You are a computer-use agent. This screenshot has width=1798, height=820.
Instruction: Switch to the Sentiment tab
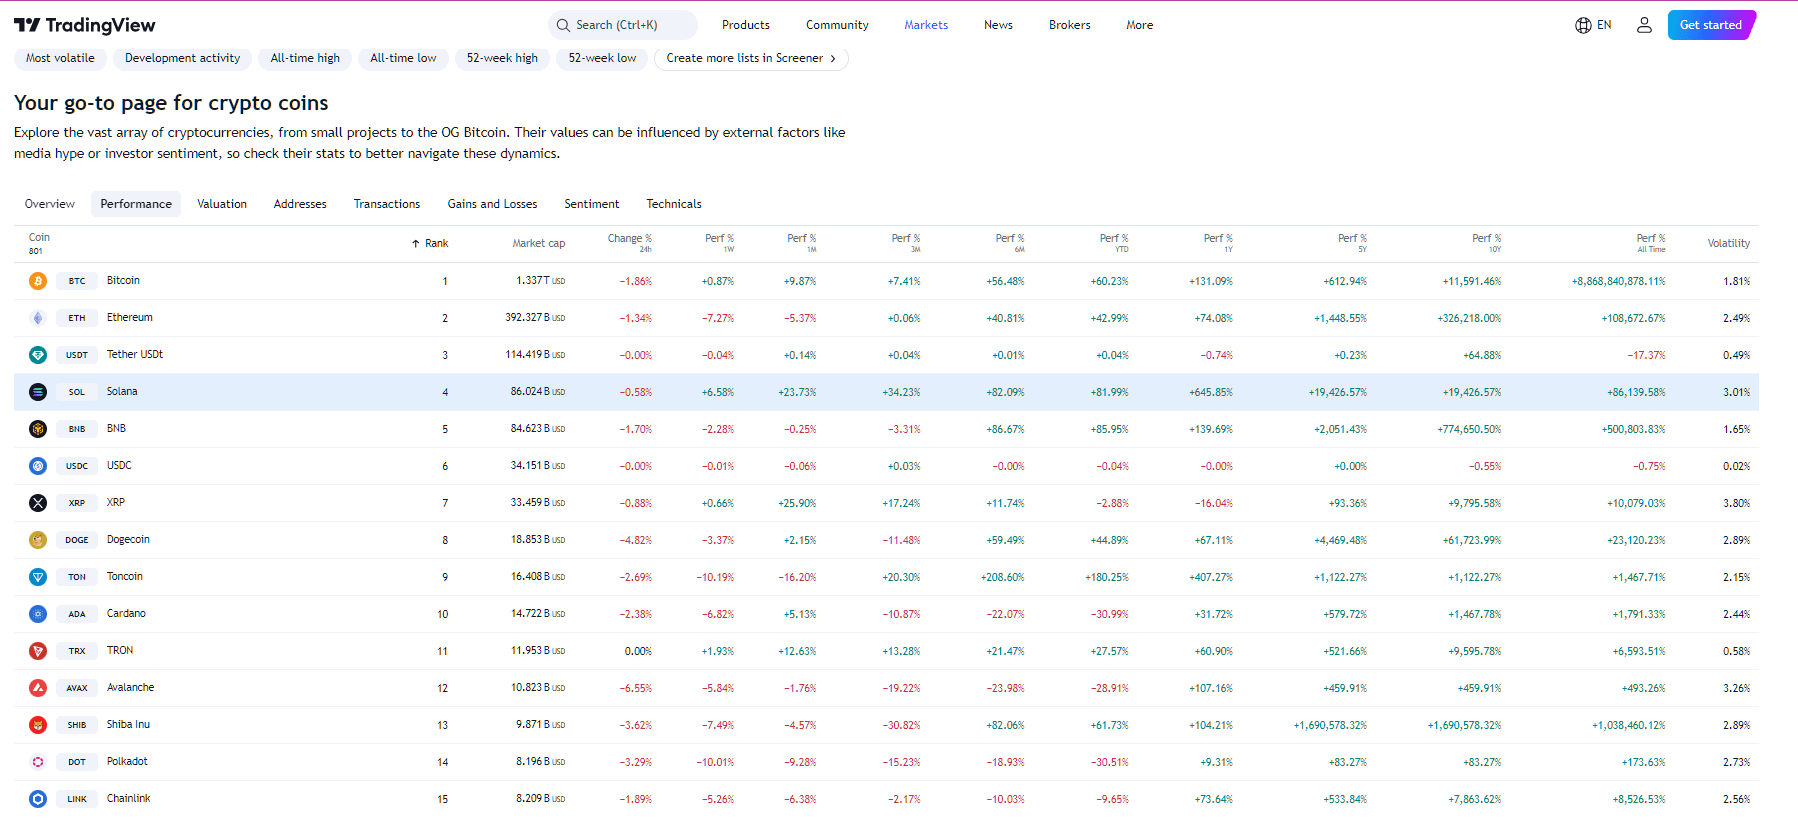[592, 204]
